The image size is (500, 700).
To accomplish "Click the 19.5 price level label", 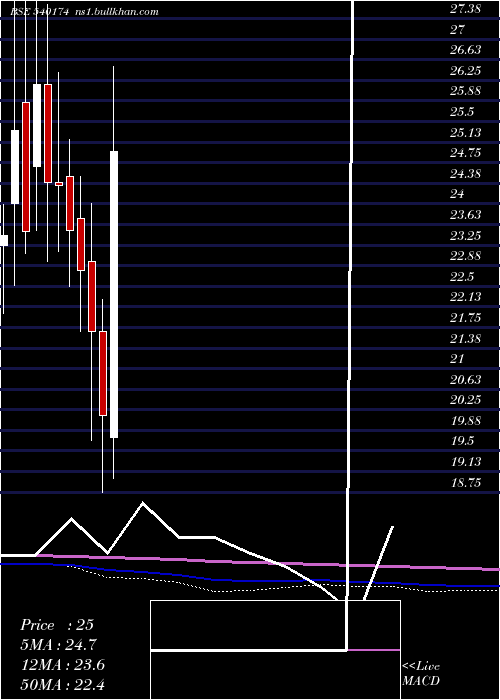I will pos(462,441).
